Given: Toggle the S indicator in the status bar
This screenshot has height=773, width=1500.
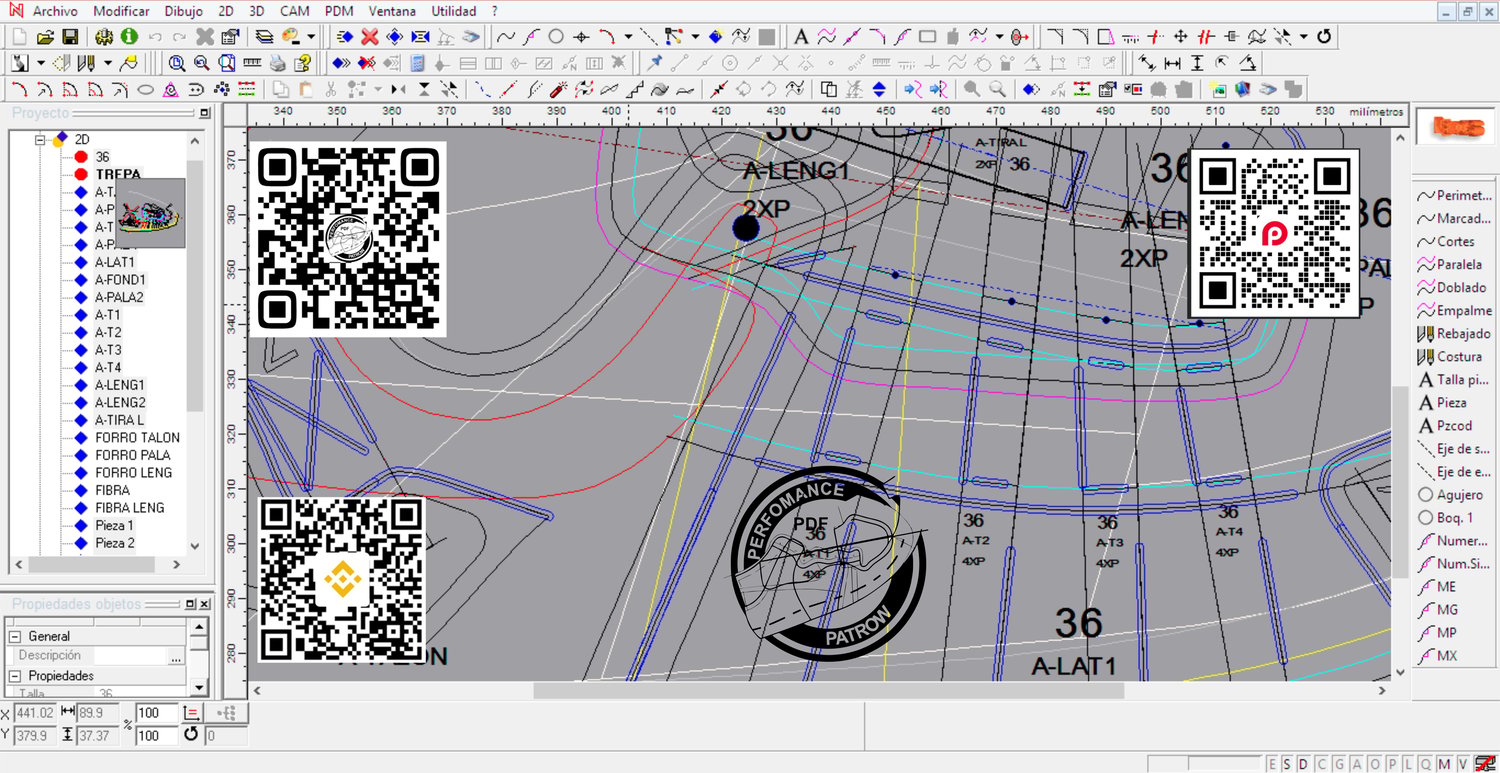Looking at the screenshot, I should click(x=1288, y=764).
